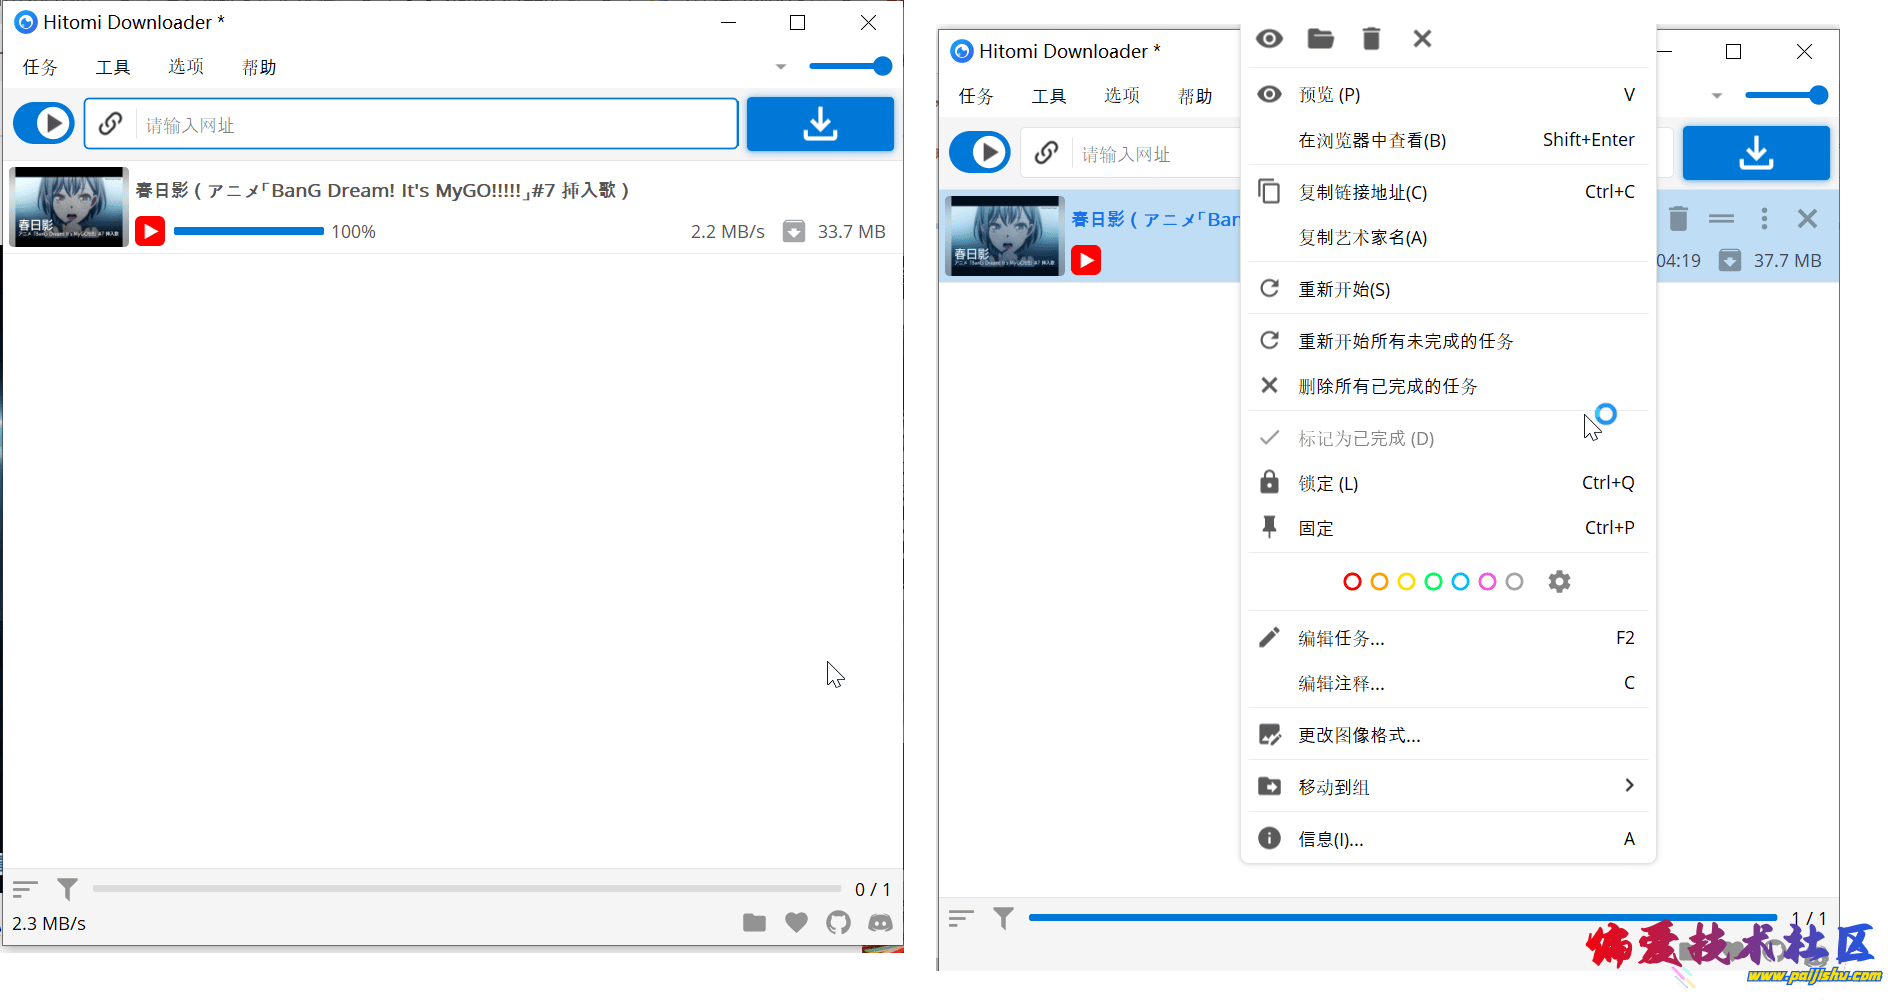This screenshot has width=1888, height=1000.
Task: Click the paste link icon beside URL field
Action: tap(109, 124)
